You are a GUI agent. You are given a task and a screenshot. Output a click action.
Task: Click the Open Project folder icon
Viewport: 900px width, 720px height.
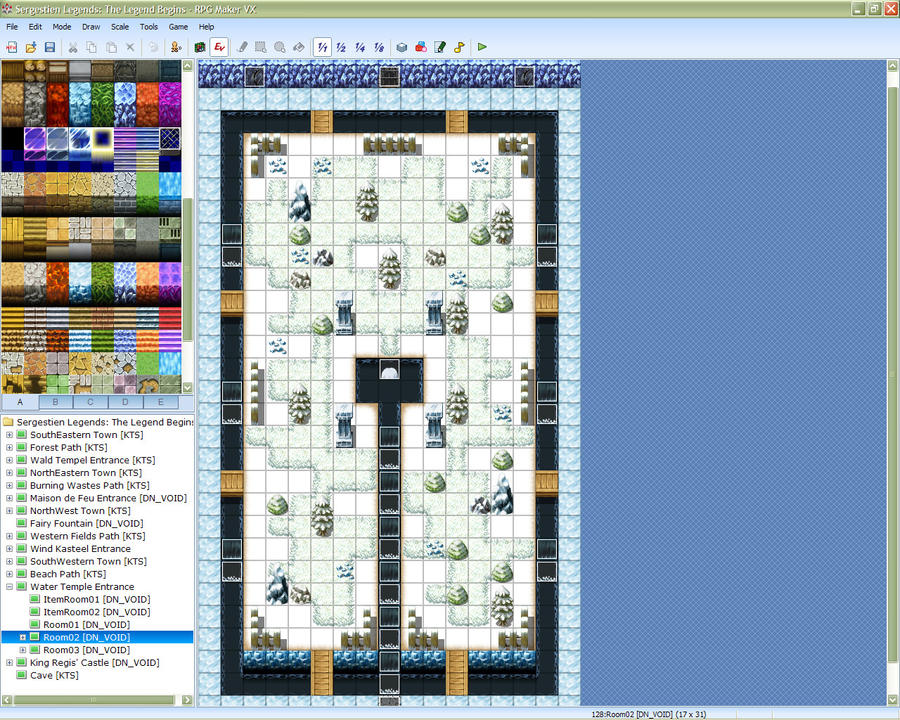(30, 47)
